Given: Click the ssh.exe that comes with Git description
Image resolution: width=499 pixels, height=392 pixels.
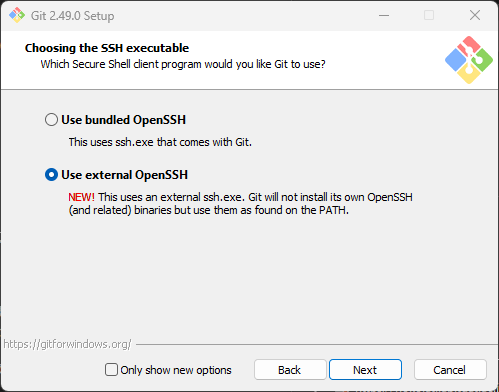Looking at the screenshot, I should tap(160, 142).
